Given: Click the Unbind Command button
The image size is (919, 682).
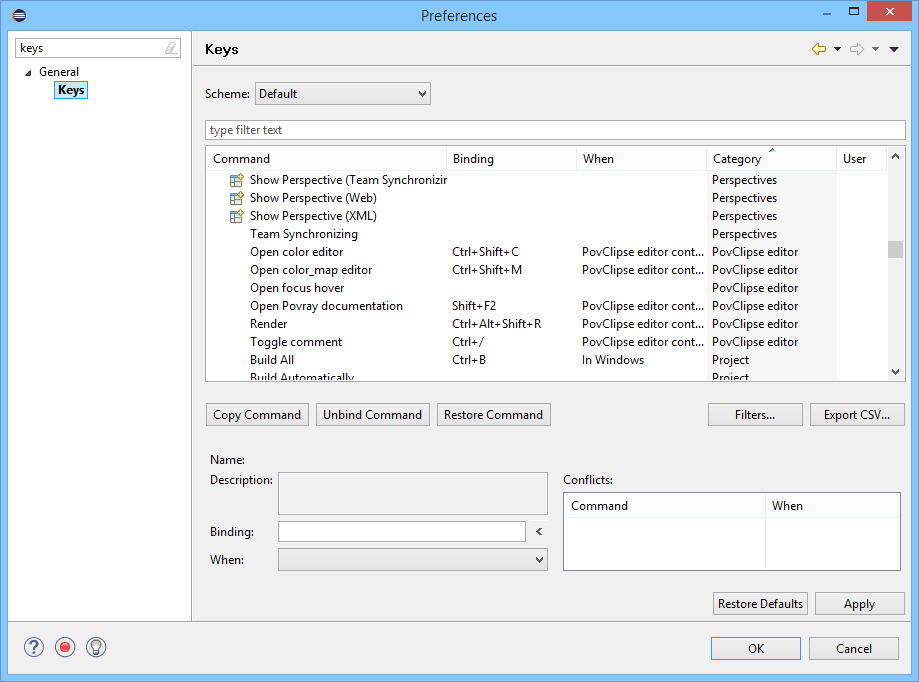Looking at the screenshot, I should pyautogui.click(x=373, y=415).
